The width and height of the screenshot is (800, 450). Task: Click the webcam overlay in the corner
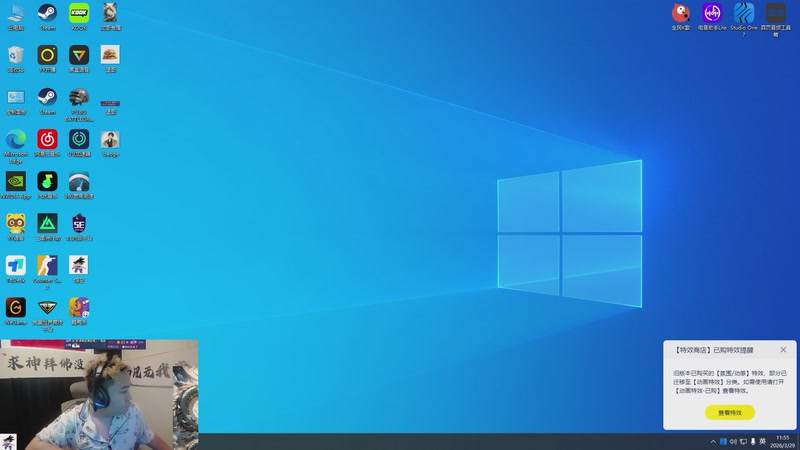tap(99, 394)
